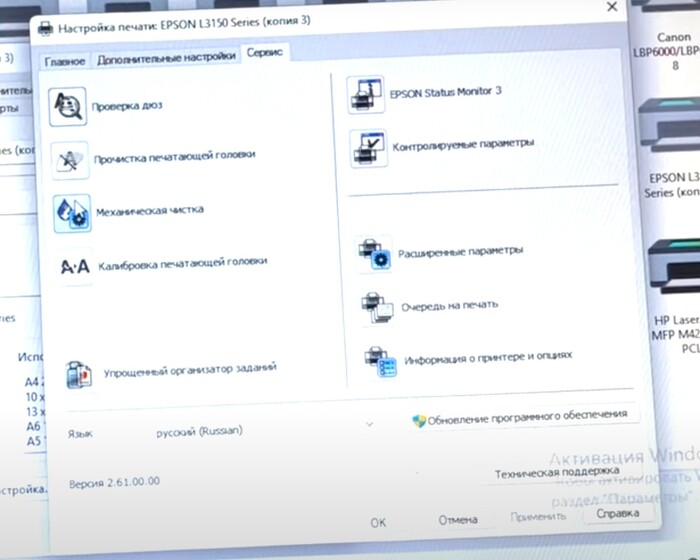The width and height of the screenshot is (700, 560).
Task: Click the EPSON Status Monitor 3 label
Action: pyautogui.click(x=446, y=92)
